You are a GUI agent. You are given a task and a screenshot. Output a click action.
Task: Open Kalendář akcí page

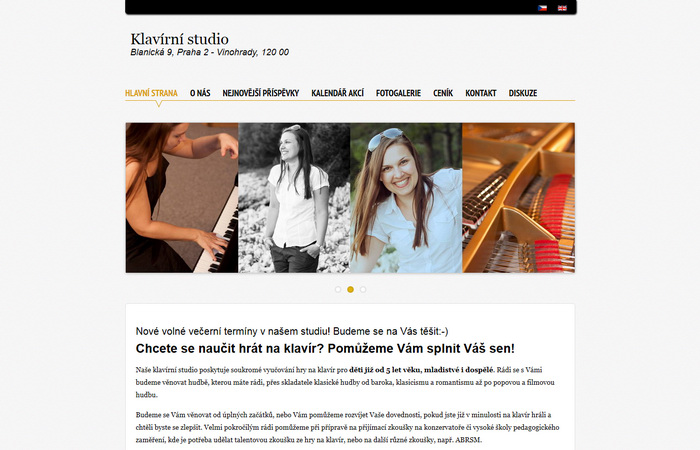tap(338, 93)
